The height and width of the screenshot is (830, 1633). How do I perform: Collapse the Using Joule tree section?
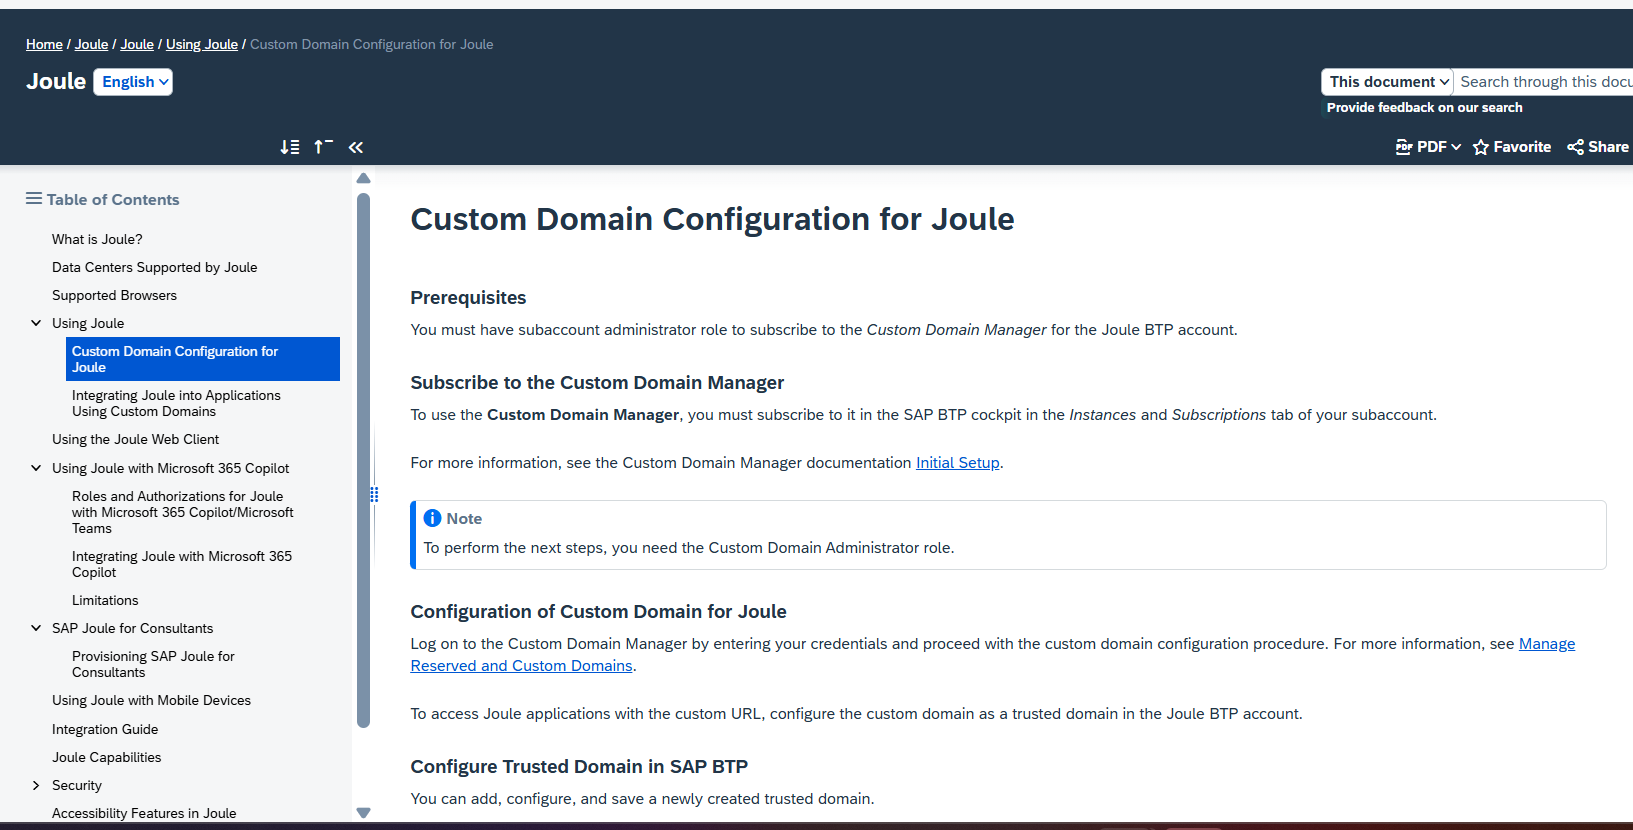pyautogui.click(x=36, y=323)
